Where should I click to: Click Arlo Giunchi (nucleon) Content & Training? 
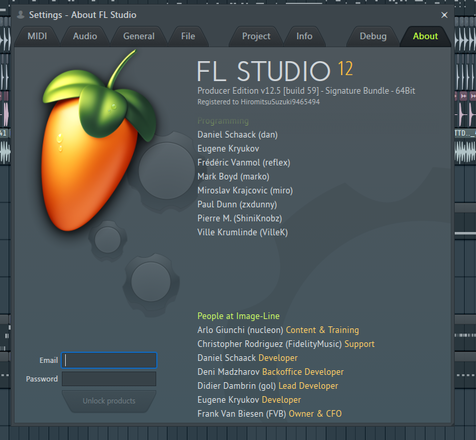tap(278, 330)
